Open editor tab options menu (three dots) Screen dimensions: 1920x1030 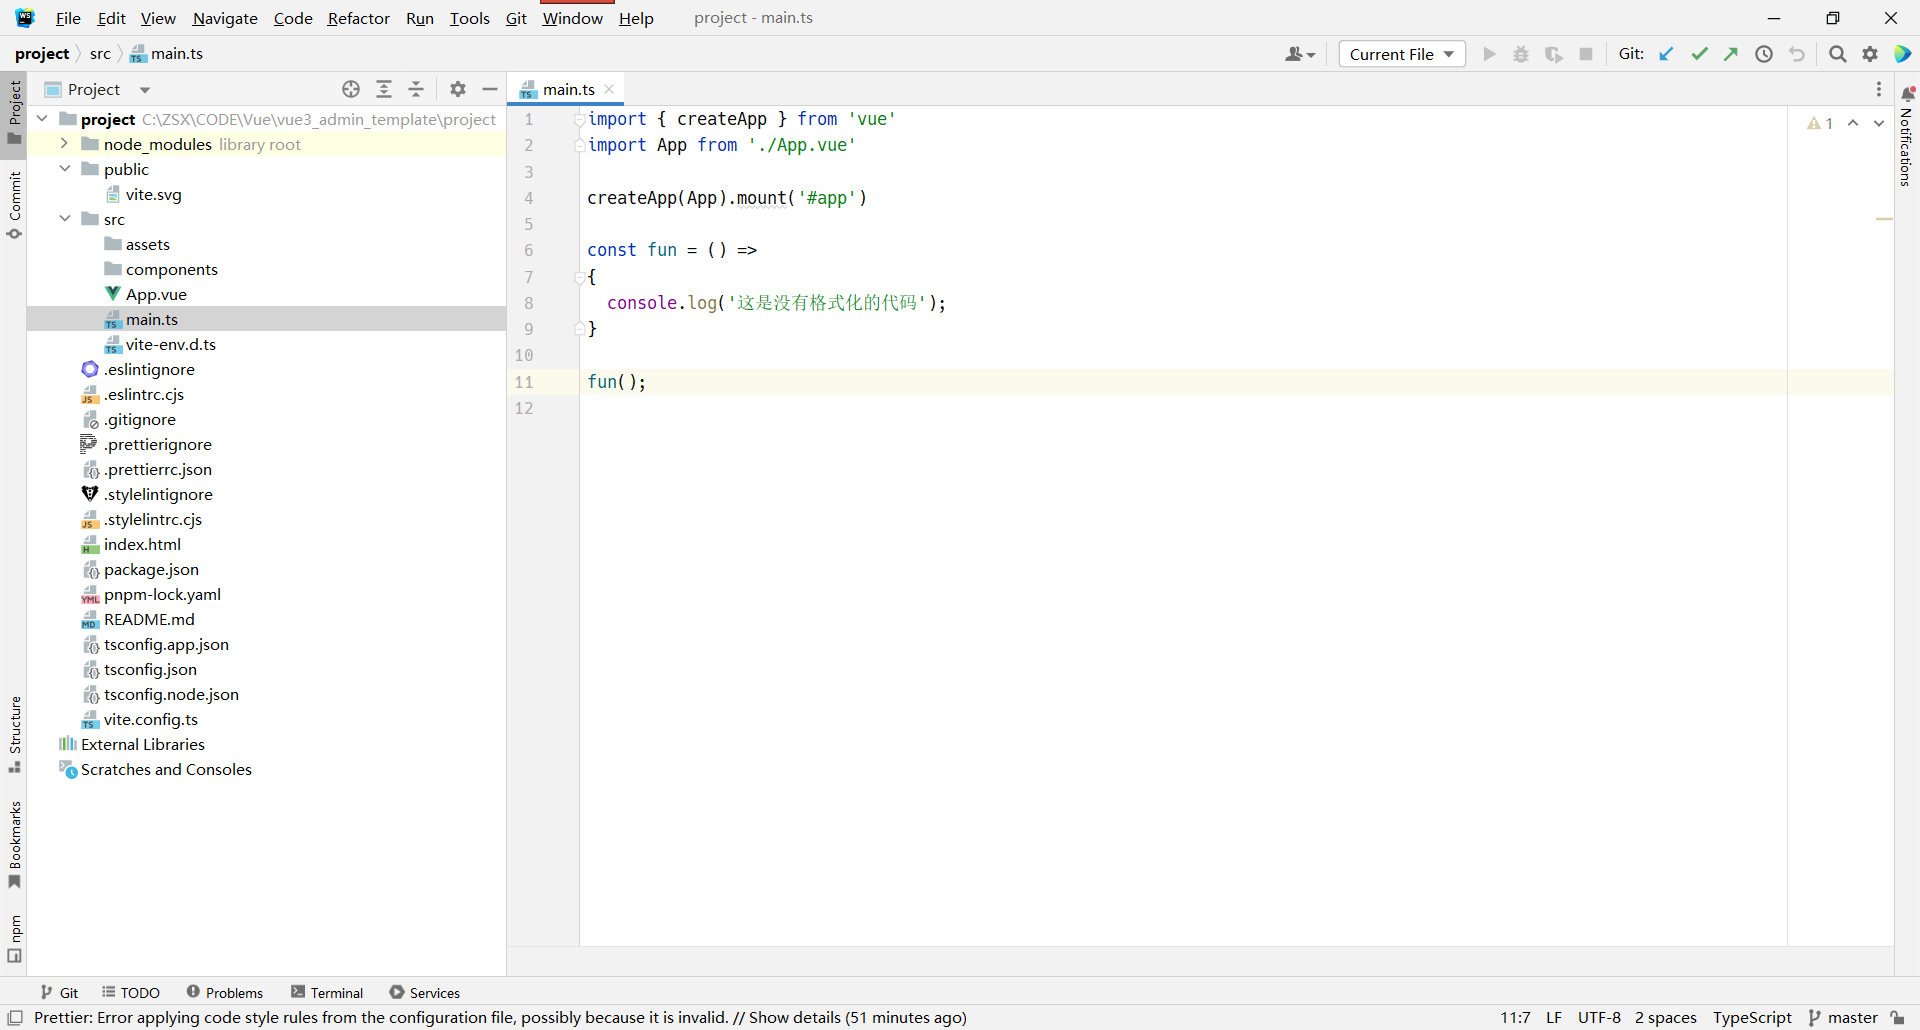(1879, 89)
